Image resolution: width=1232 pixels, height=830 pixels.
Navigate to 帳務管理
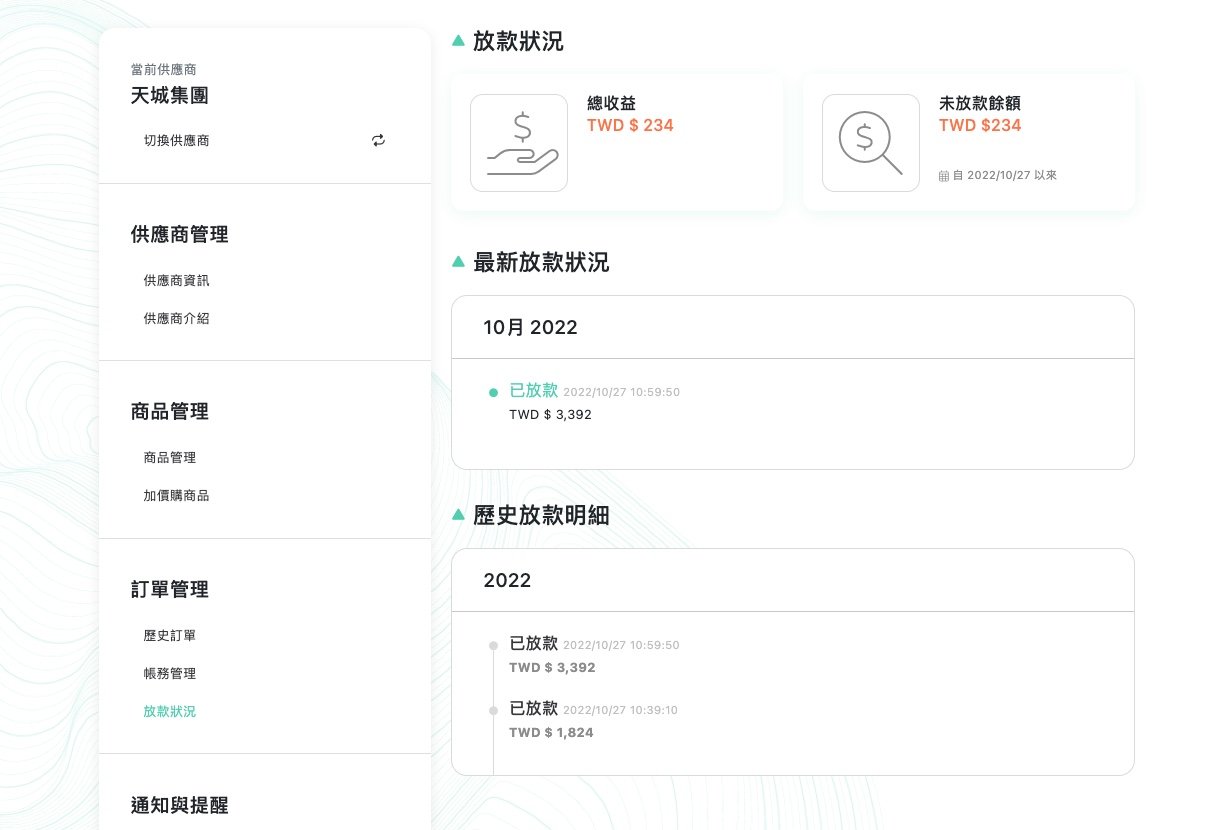[x=169, y=674]
